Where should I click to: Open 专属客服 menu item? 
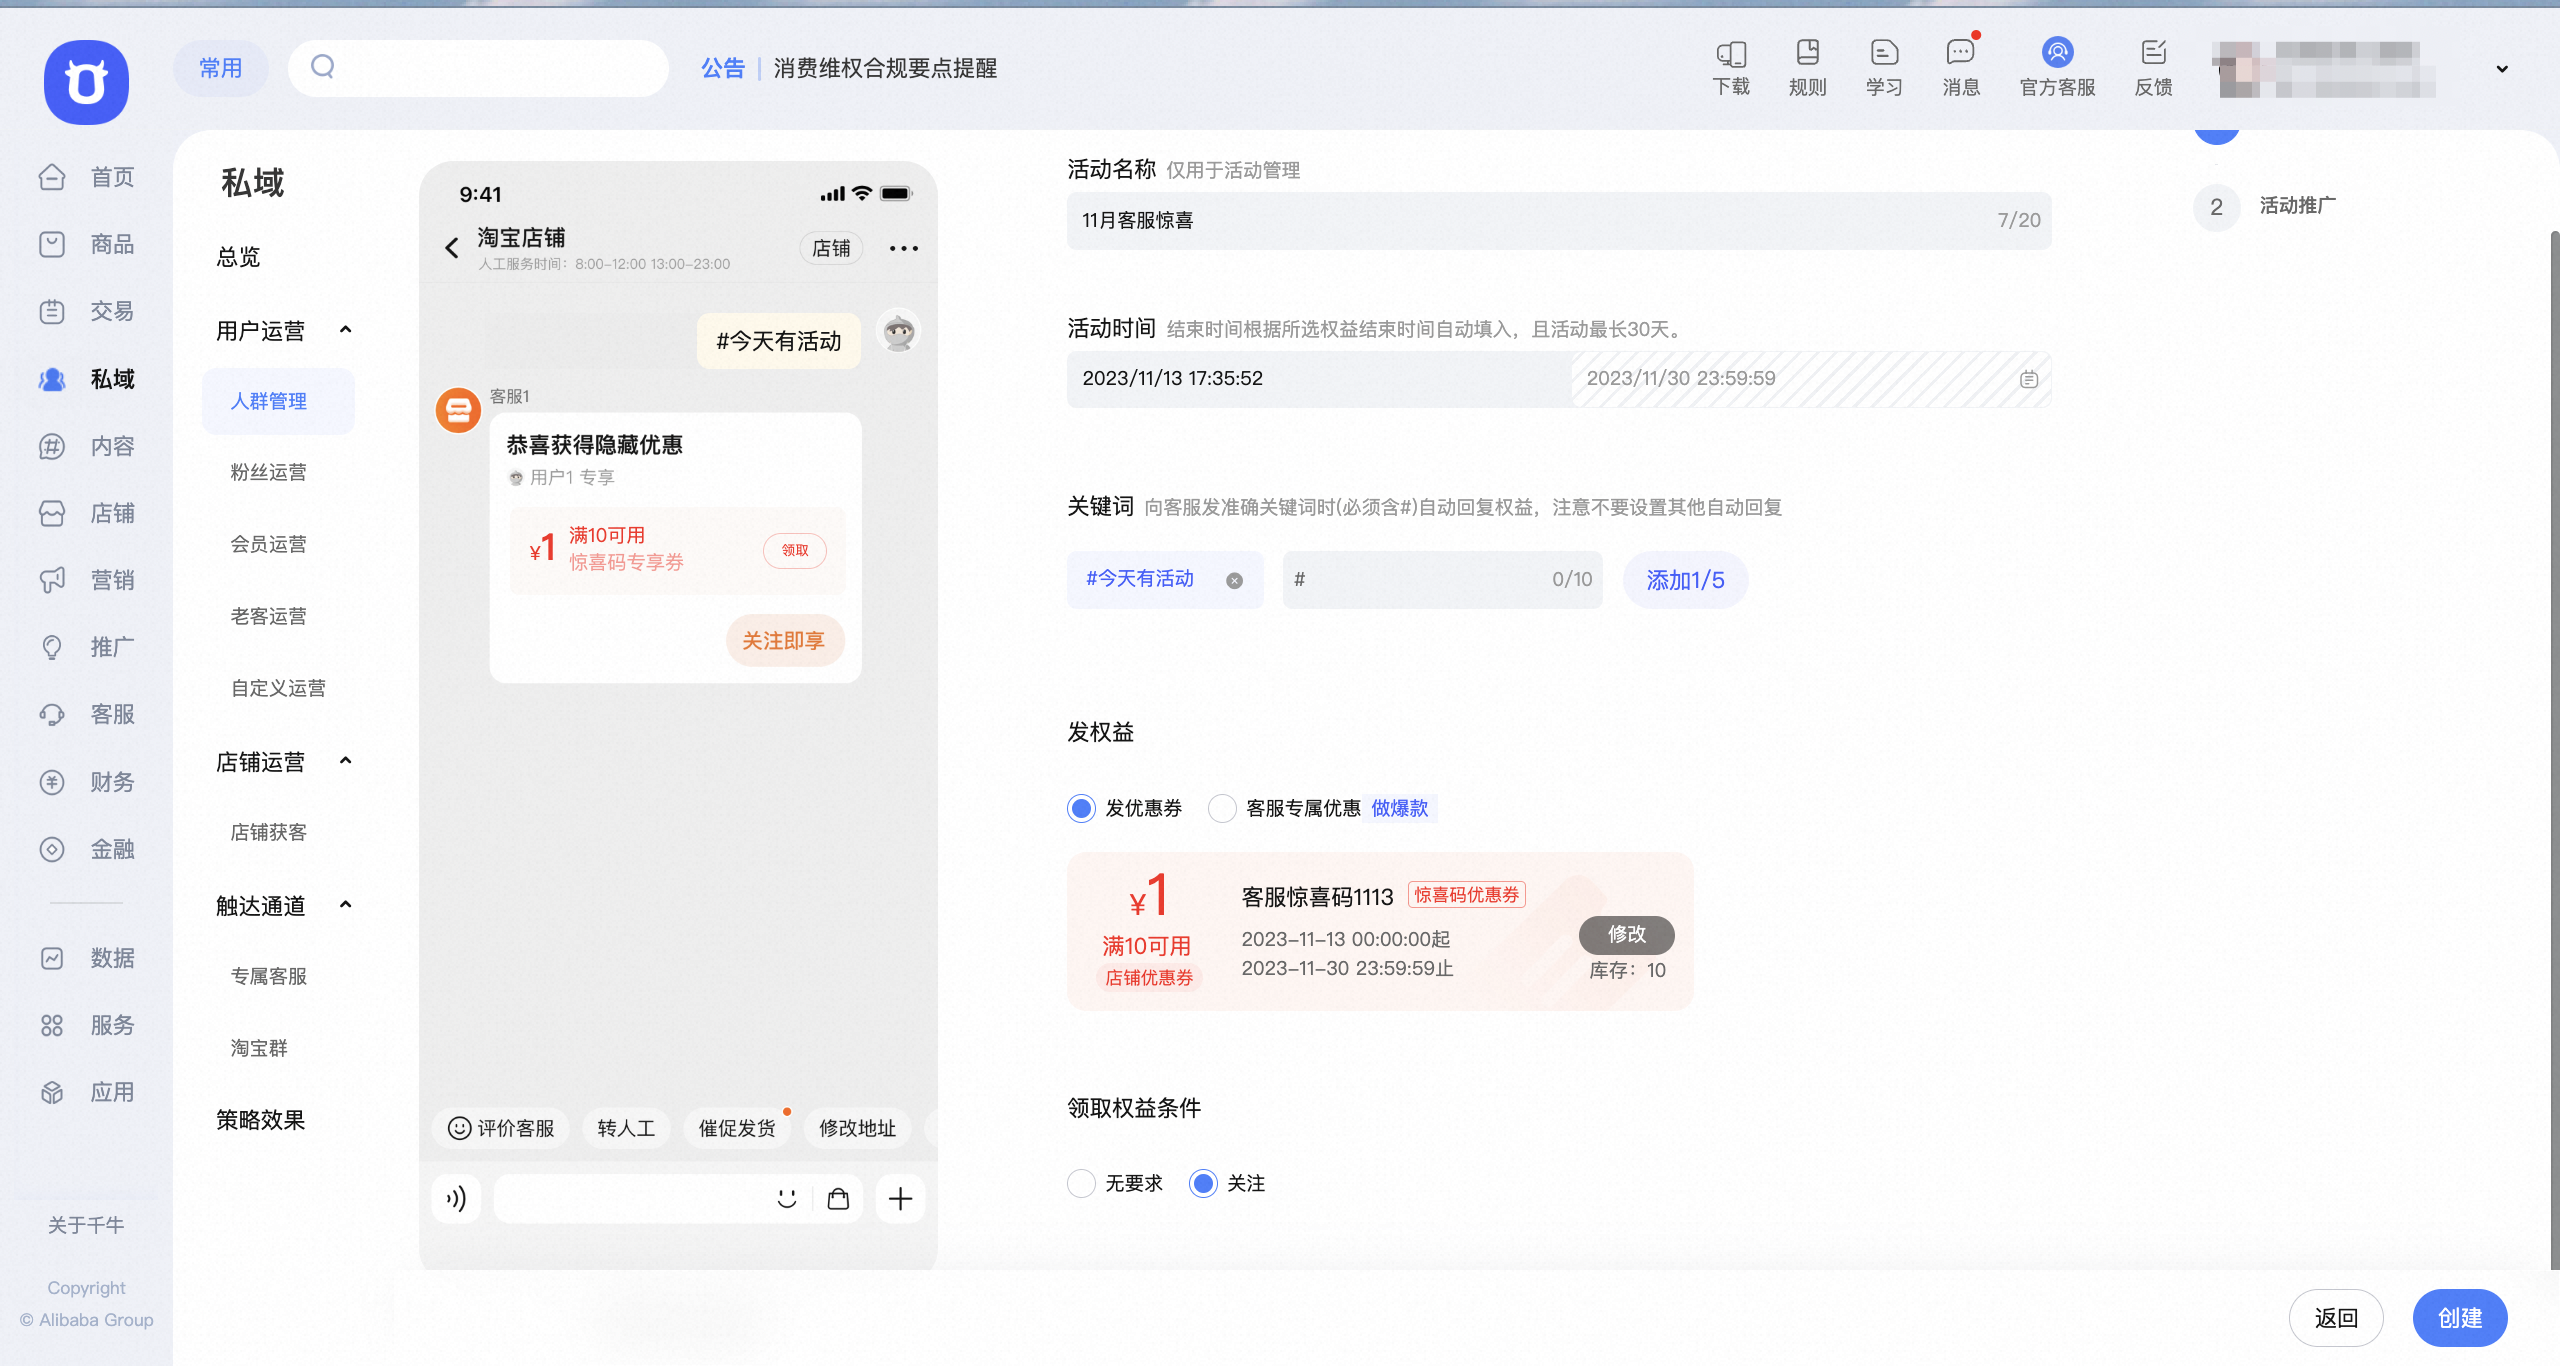tap(268, 976)
